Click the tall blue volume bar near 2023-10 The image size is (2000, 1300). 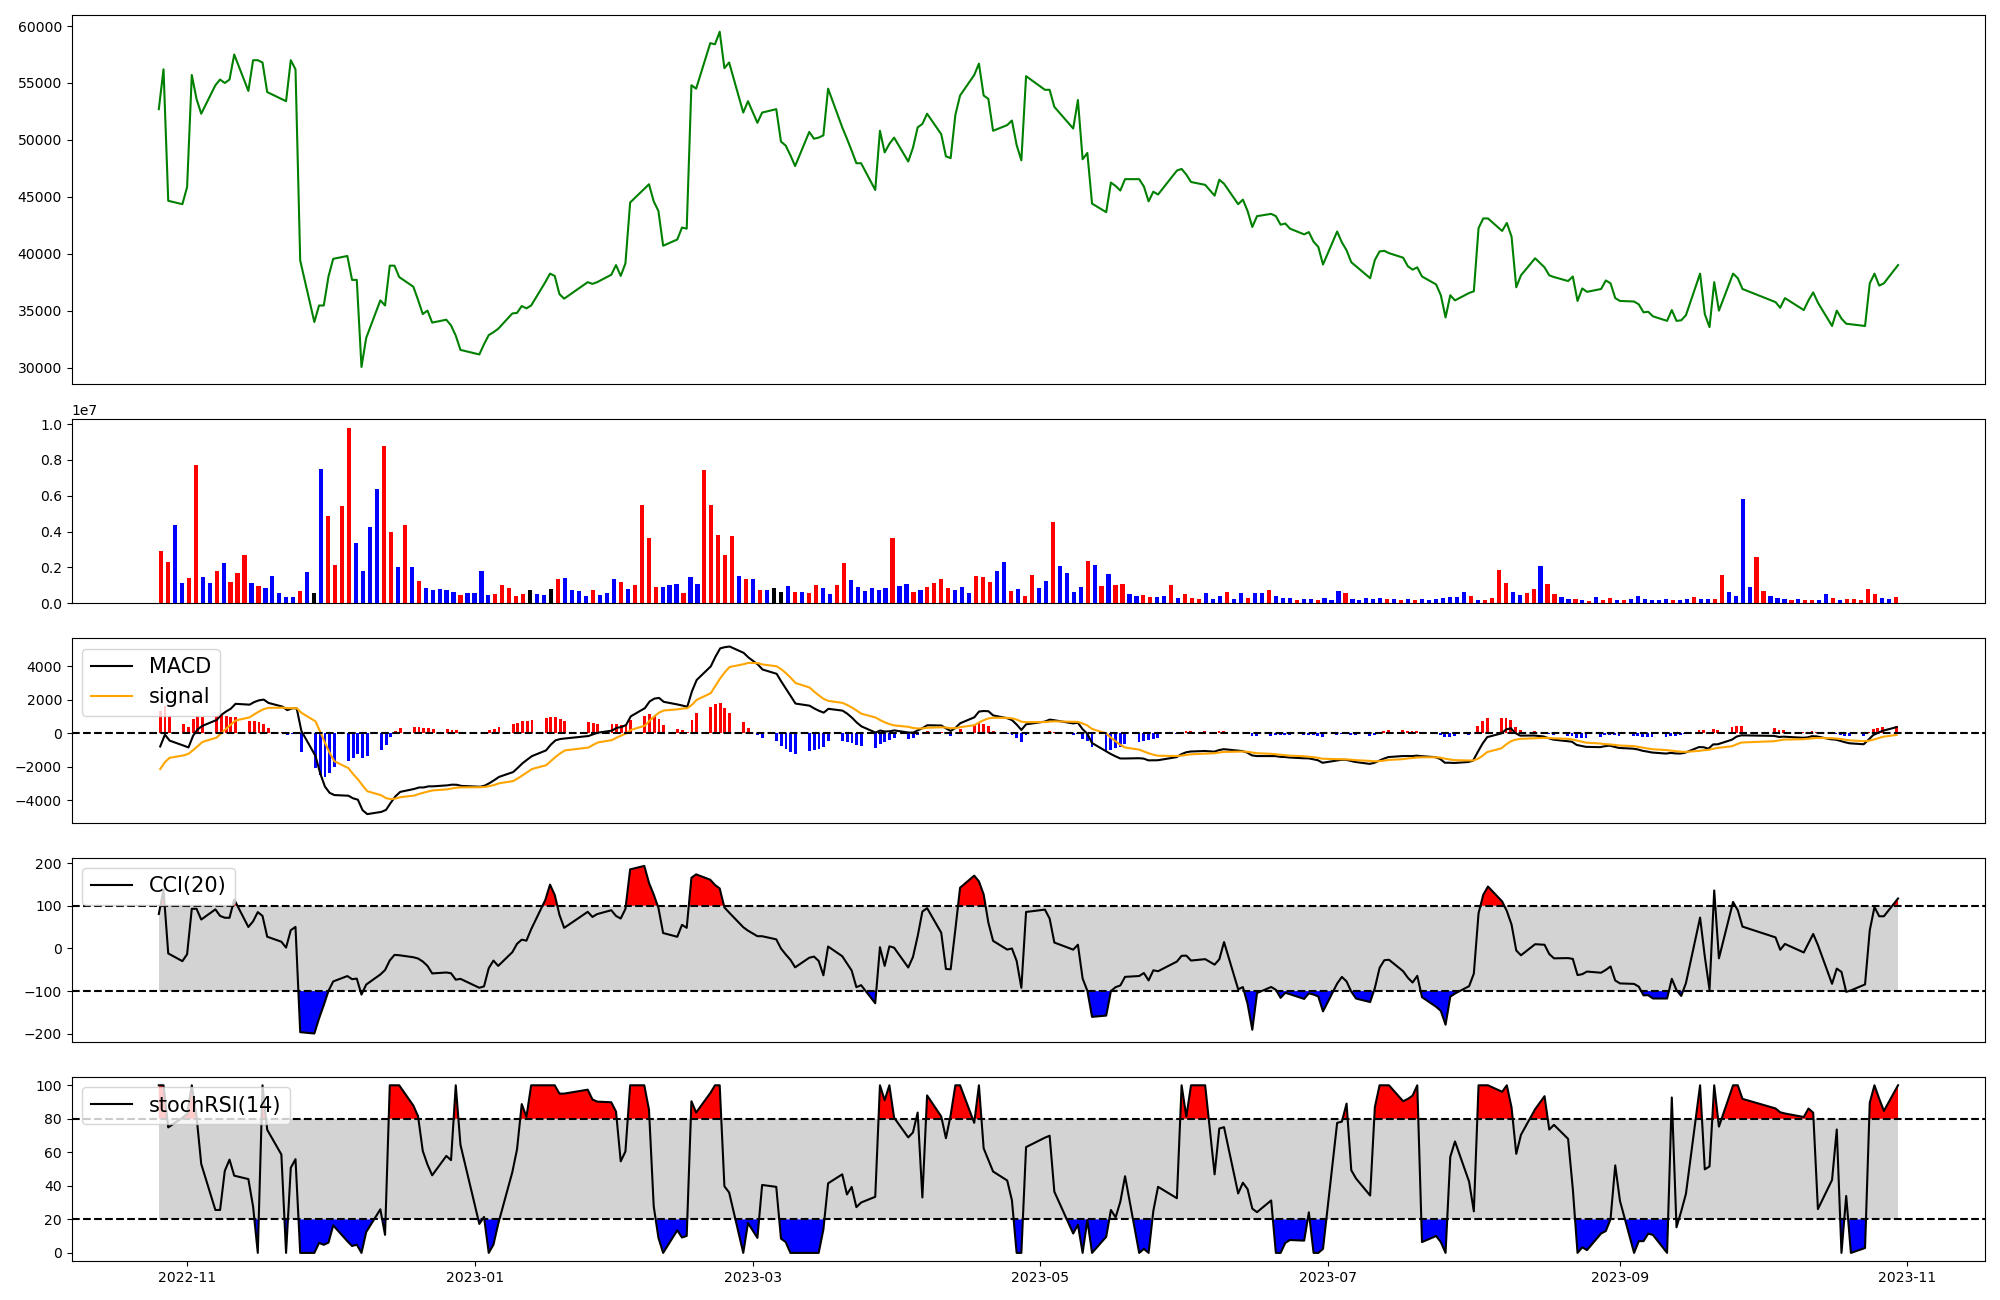tap(1743, 550)
